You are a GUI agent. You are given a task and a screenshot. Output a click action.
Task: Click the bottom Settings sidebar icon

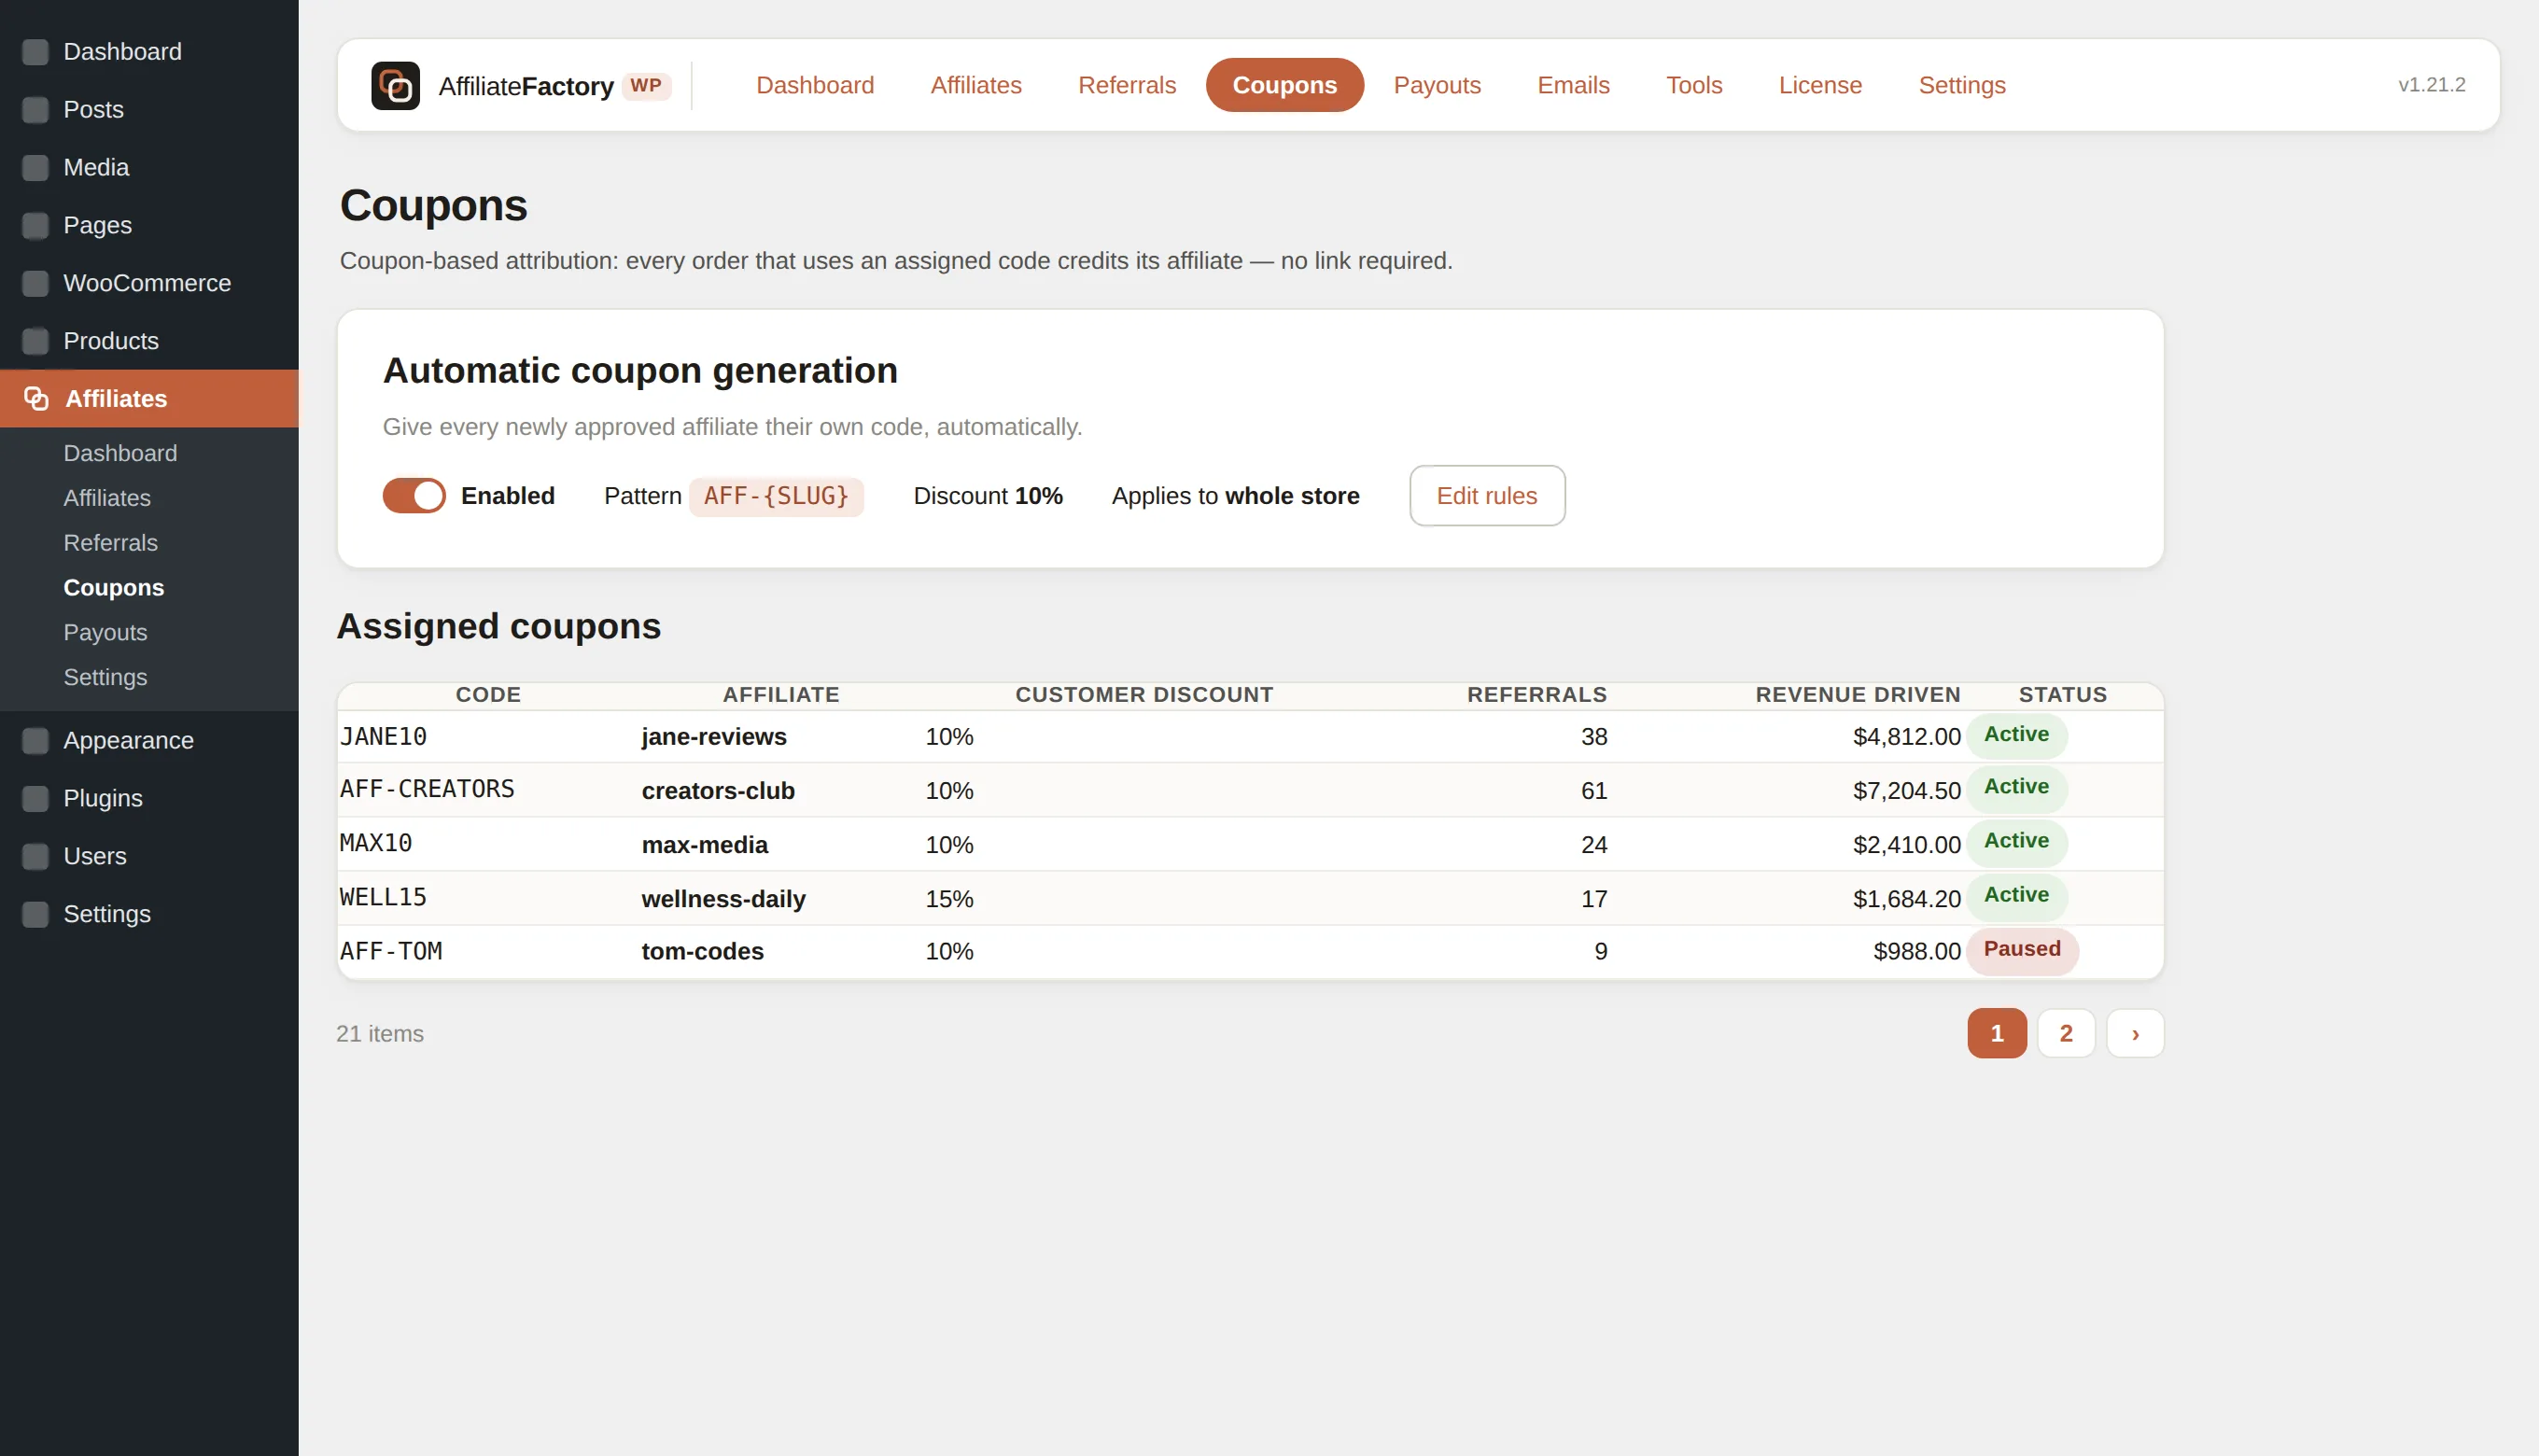35,915
